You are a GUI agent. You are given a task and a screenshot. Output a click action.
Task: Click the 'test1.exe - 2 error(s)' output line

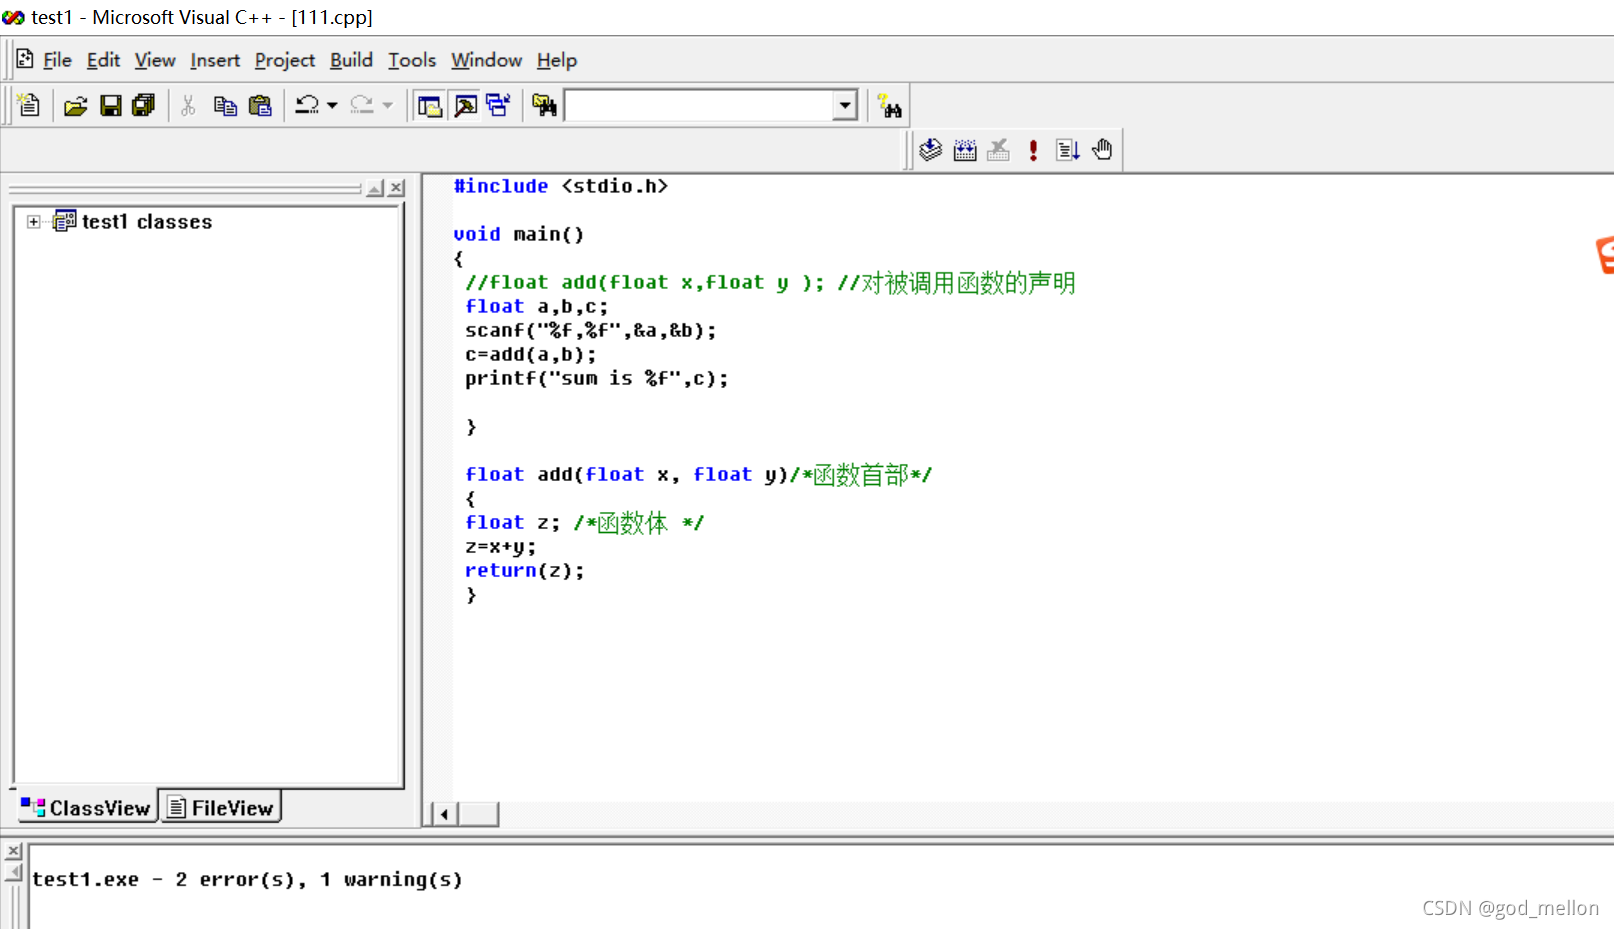[x=247, y=879]
